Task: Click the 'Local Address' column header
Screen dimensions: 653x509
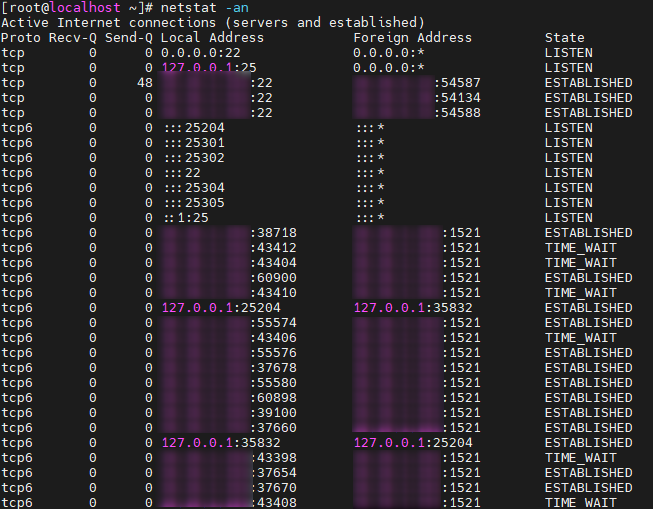Action: 212,38
